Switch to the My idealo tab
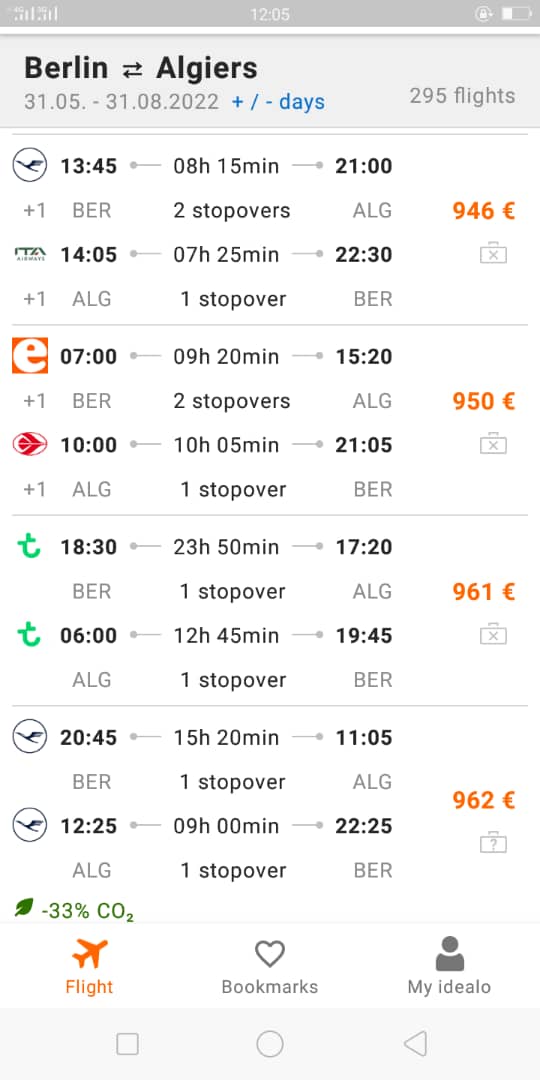Image resolution: width=540 pixels, height=1080 pixels. pos(449,966)
